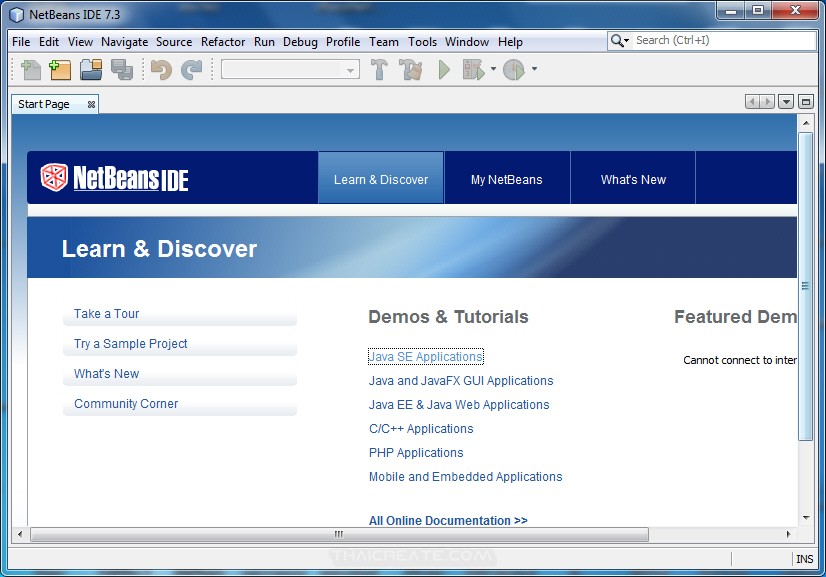
Task: Open the Tools menu
Action: coord(422,42)
